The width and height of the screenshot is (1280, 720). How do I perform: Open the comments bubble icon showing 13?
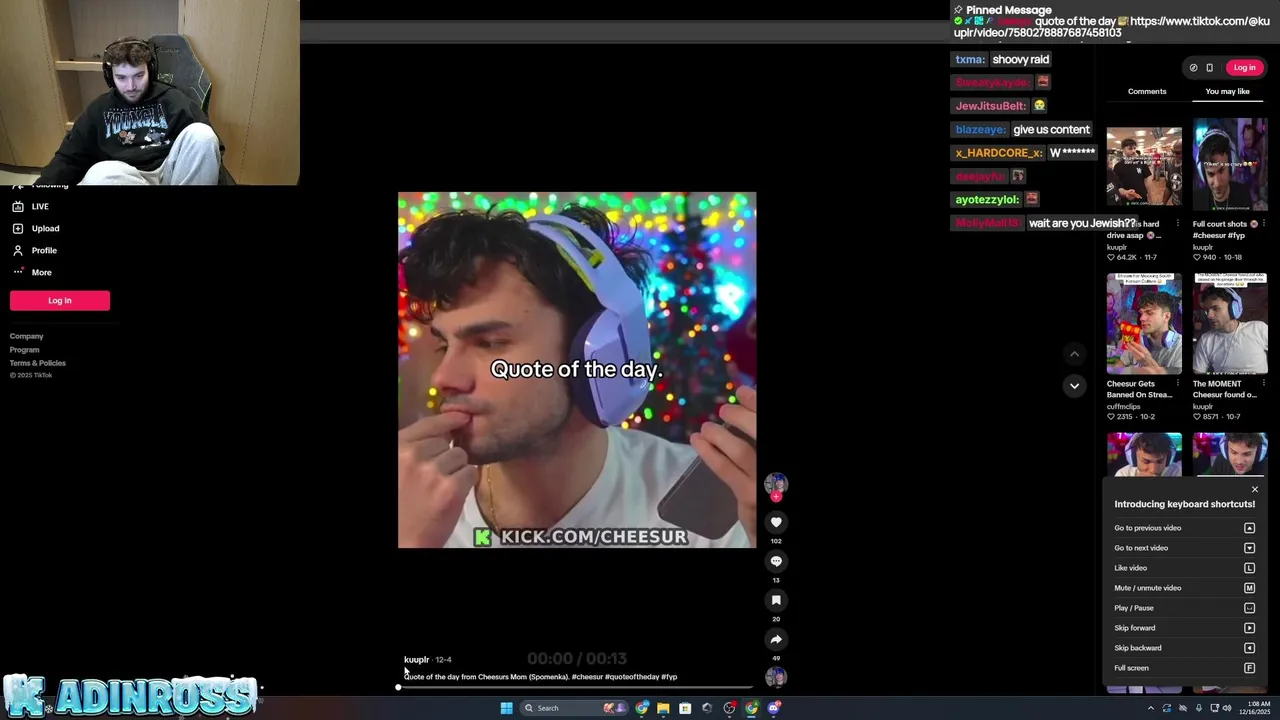[776, 561]
